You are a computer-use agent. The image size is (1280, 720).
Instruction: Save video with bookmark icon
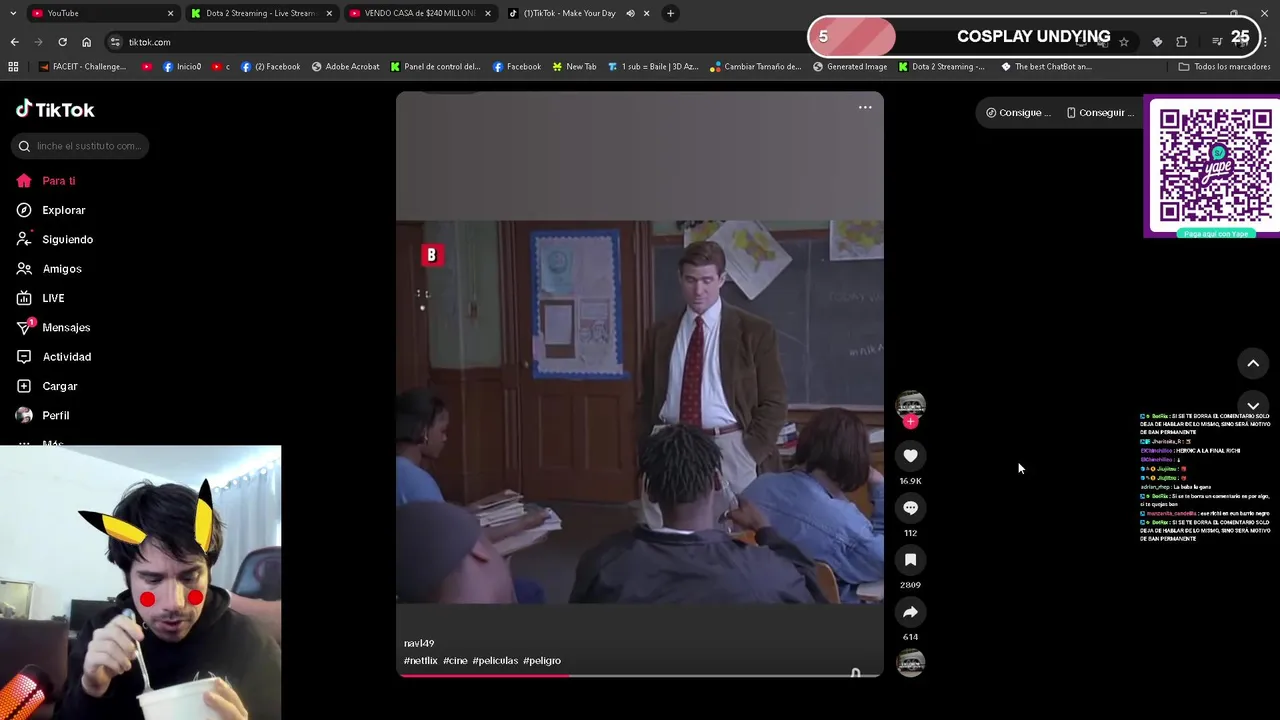click(910, 560)
